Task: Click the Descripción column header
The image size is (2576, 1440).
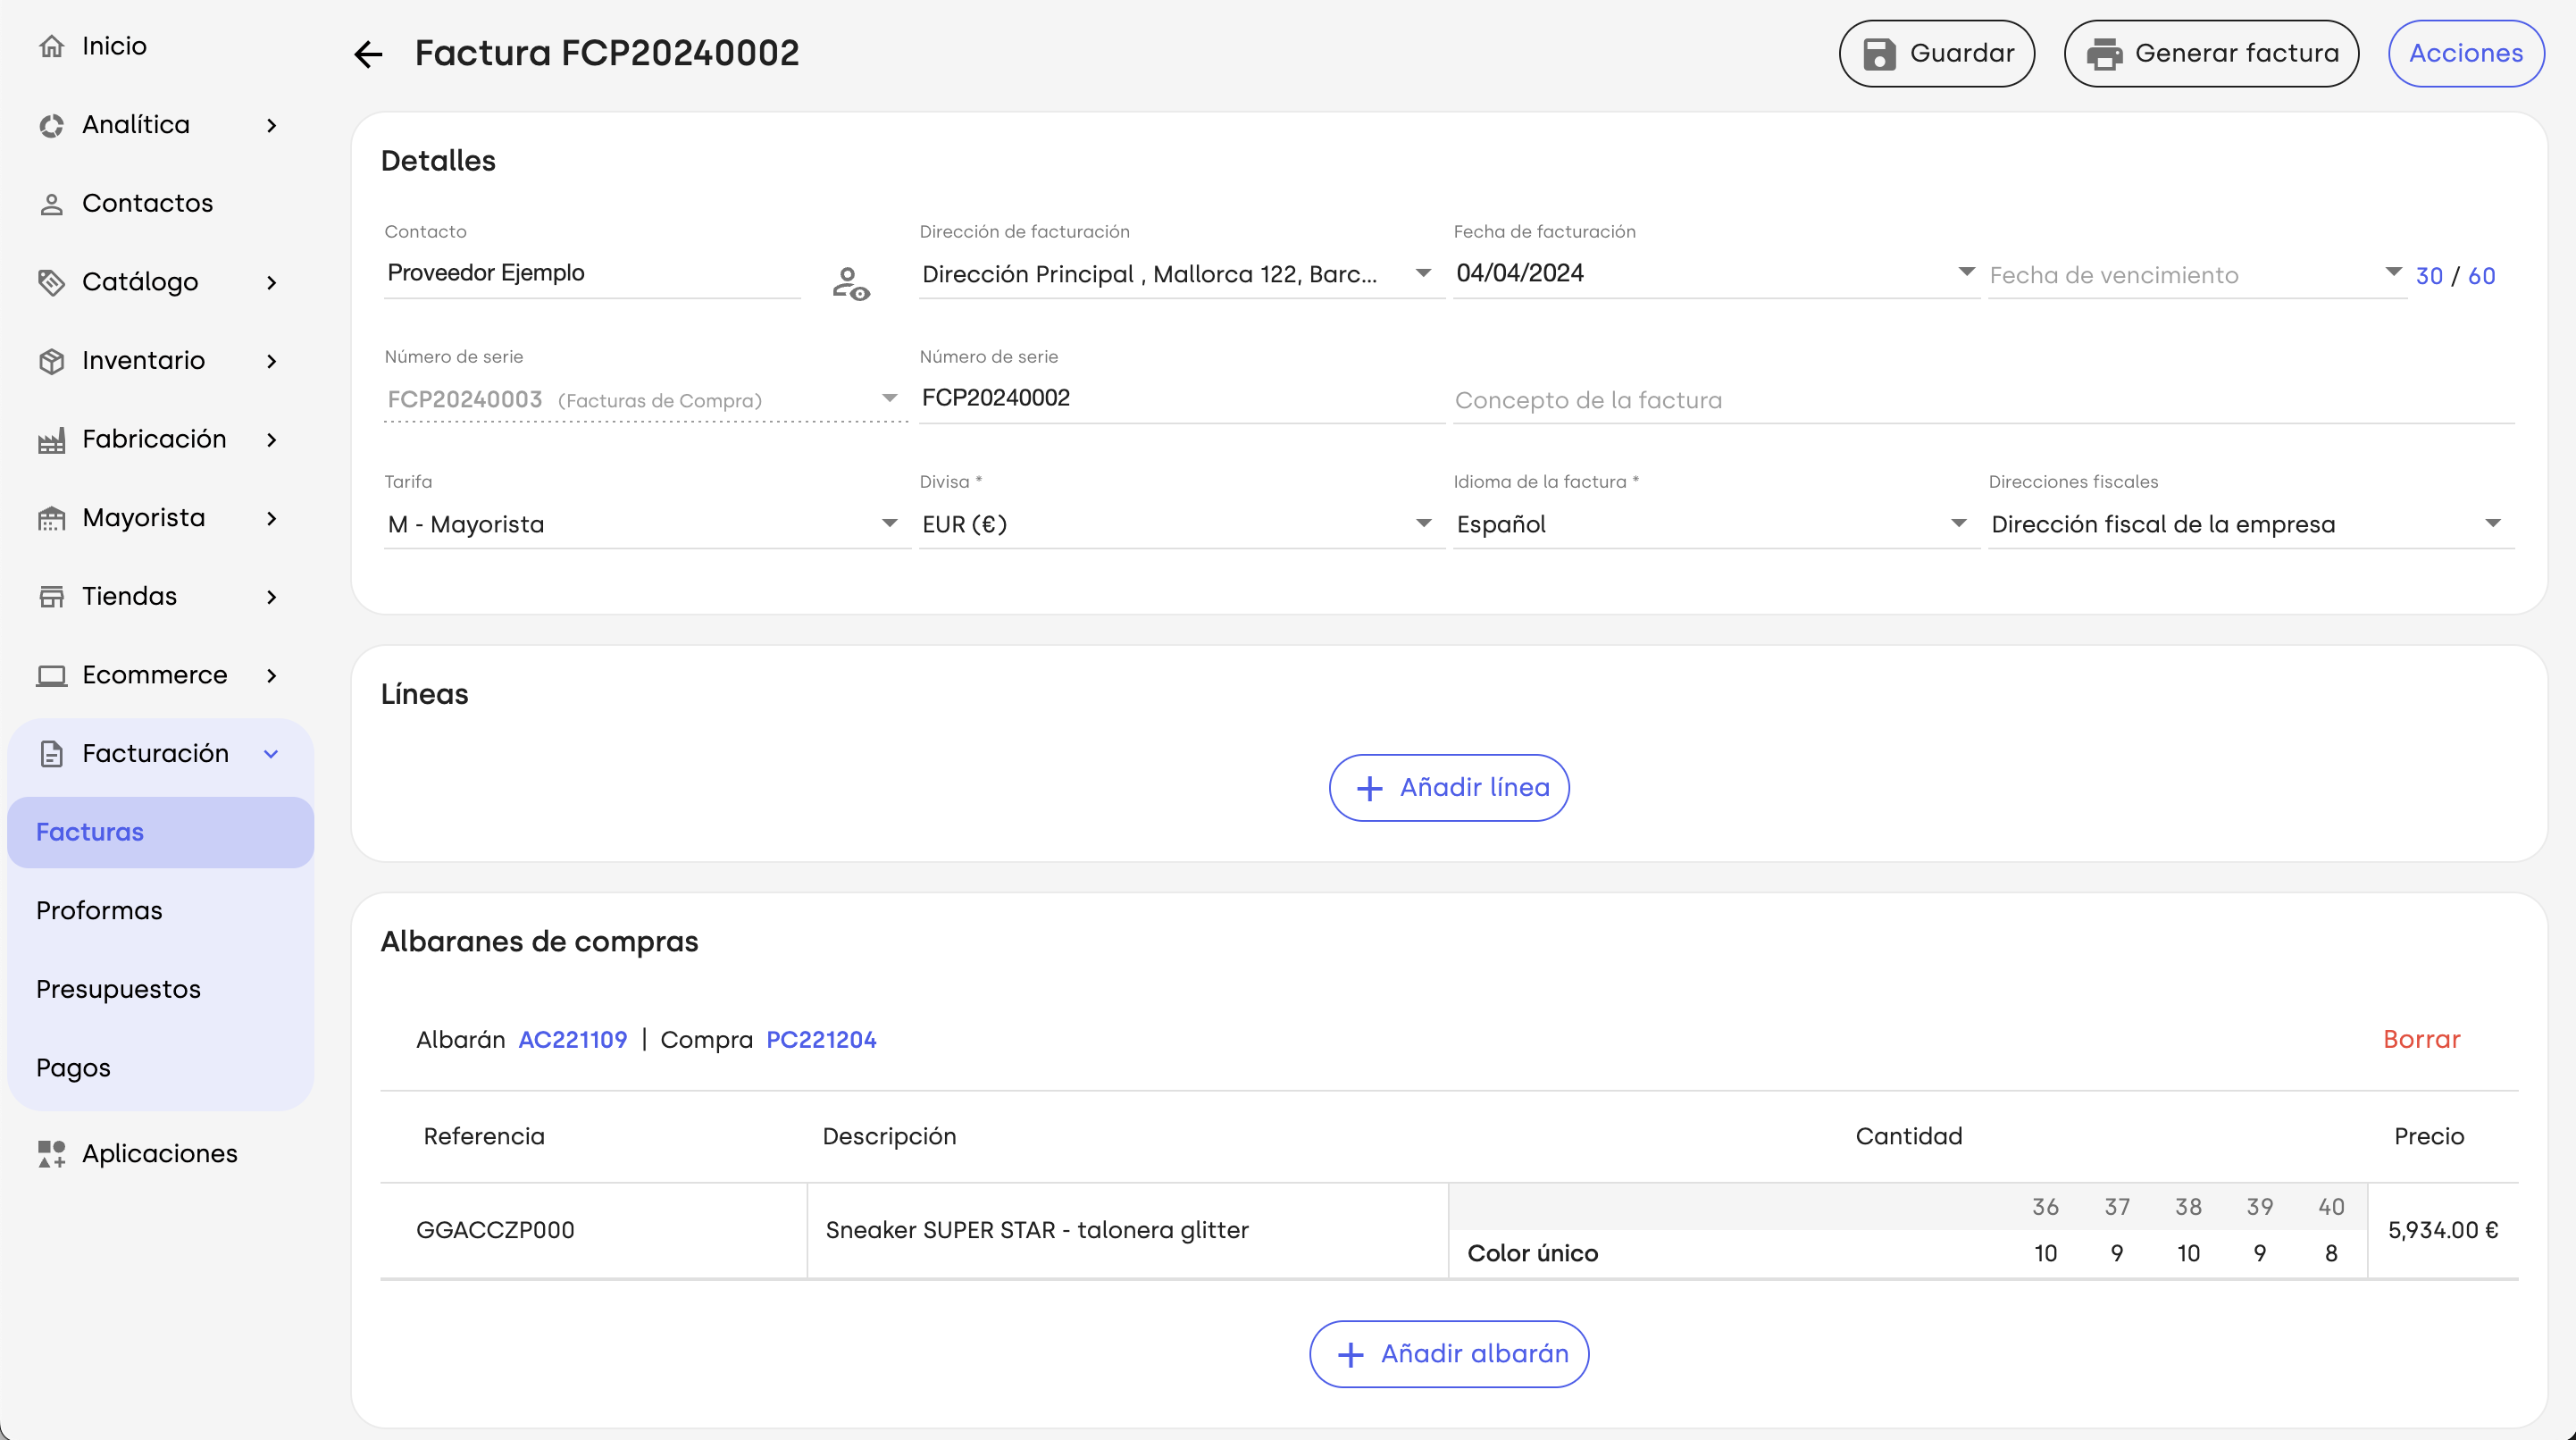Action: (889, 1137)
